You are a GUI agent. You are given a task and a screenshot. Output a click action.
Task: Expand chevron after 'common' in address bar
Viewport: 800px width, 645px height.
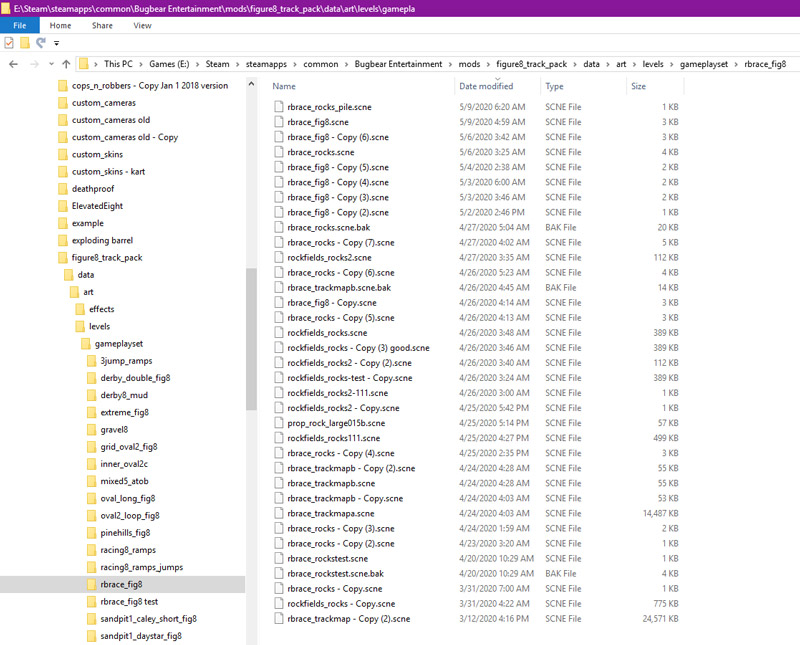[x=346, y=64]
